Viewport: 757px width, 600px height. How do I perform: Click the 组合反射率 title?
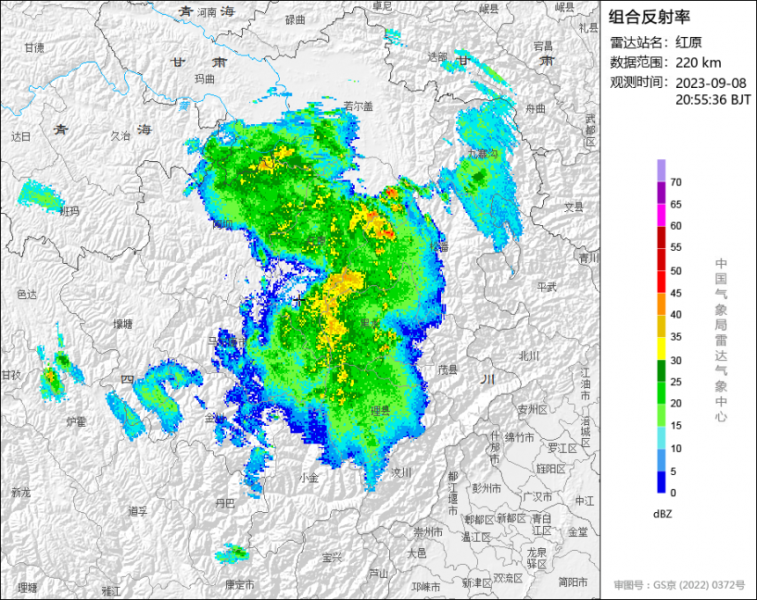[x=650, y=16]
